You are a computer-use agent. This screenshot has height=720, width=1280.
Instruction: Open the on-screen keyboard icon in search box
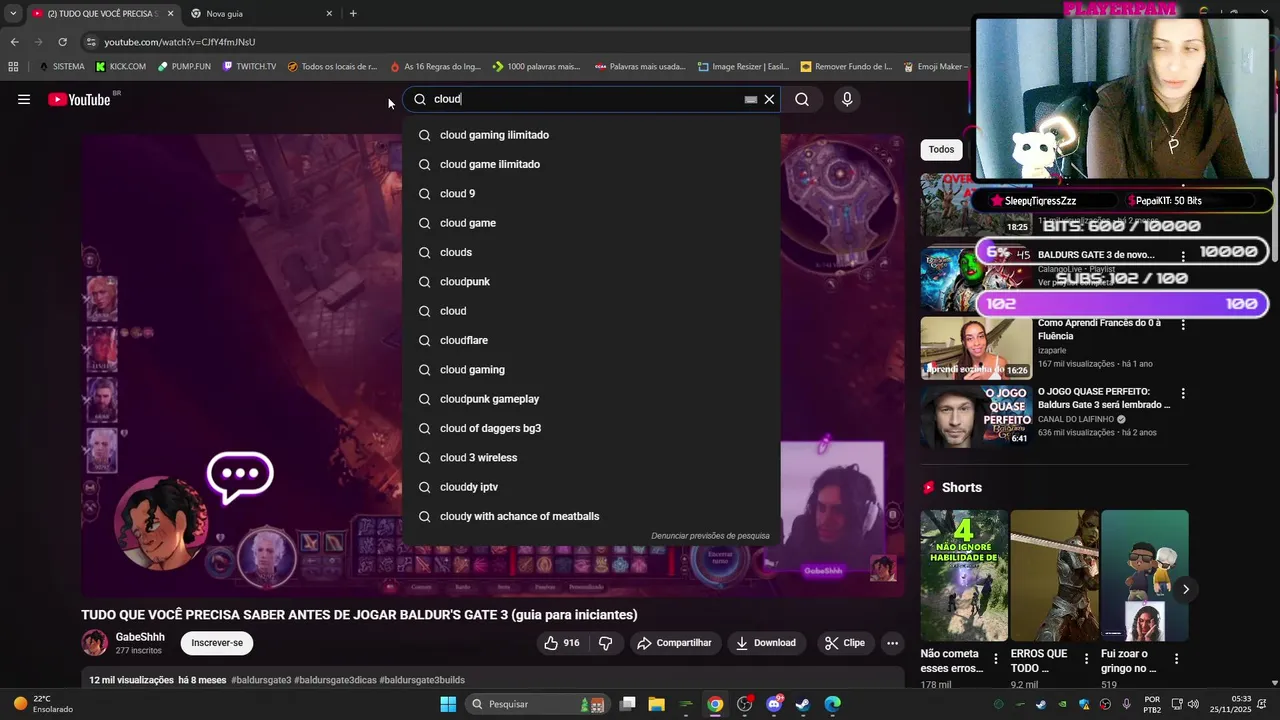click(750, 99)
